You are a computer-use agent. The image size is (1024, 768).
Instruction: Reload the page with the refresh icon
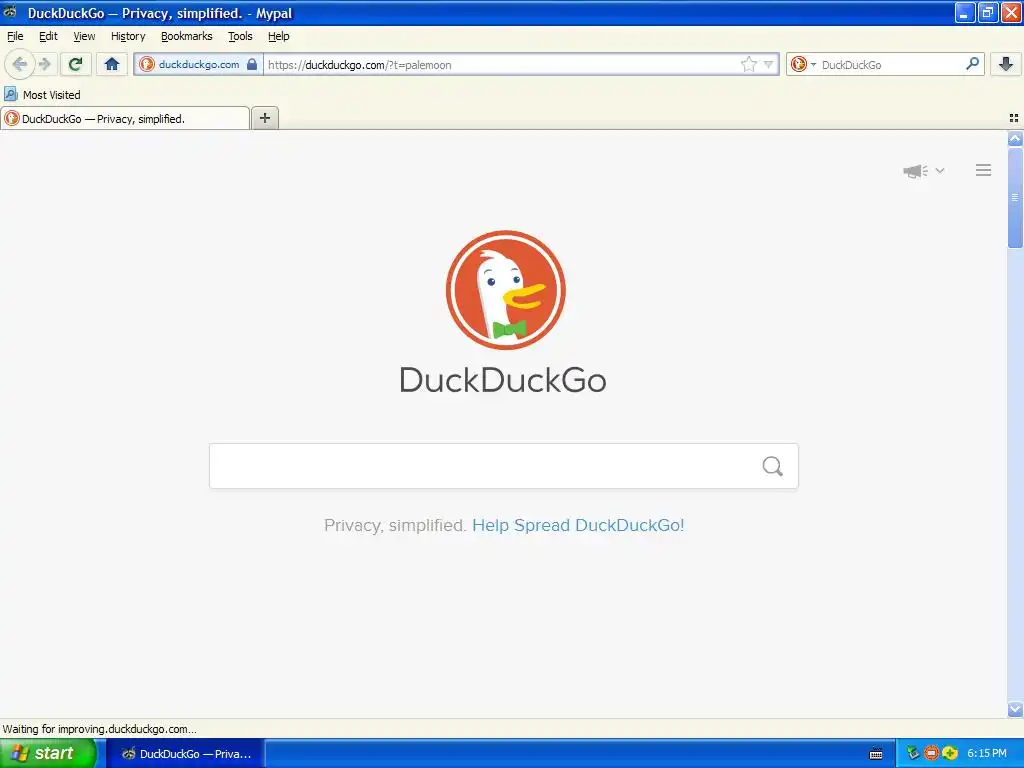(75, 64)
